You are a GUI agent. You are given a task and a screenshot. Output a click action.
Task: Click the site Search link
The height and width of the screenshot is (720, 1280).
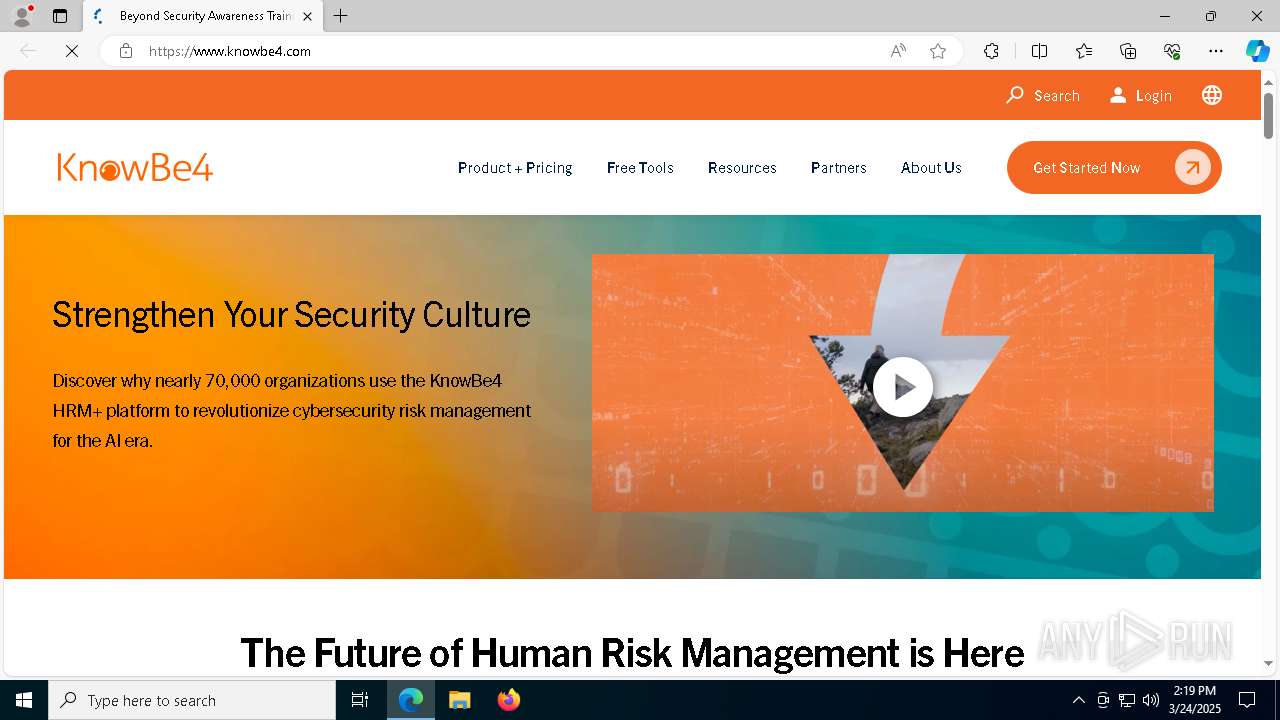pyautogui.click(x=1043, y=95)
